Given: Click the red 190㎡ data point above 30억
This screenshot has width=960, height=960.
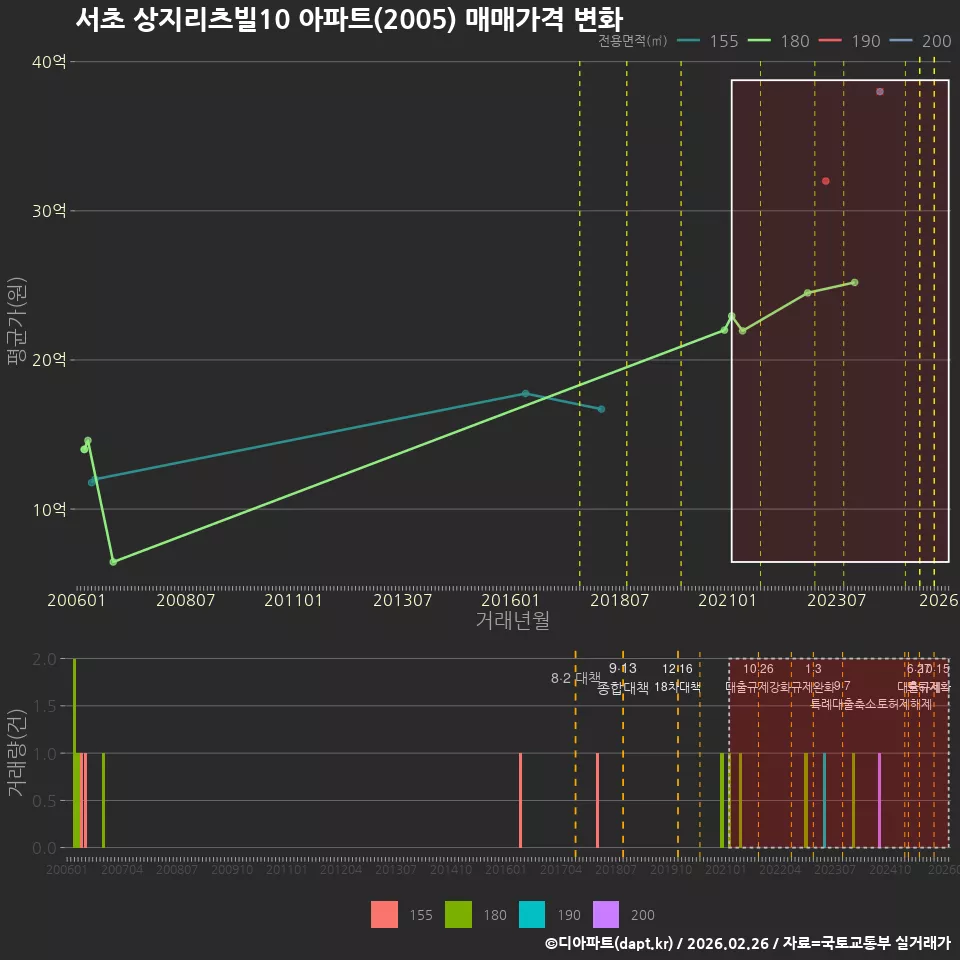Looking at the screenshot, I should point(825,181).
